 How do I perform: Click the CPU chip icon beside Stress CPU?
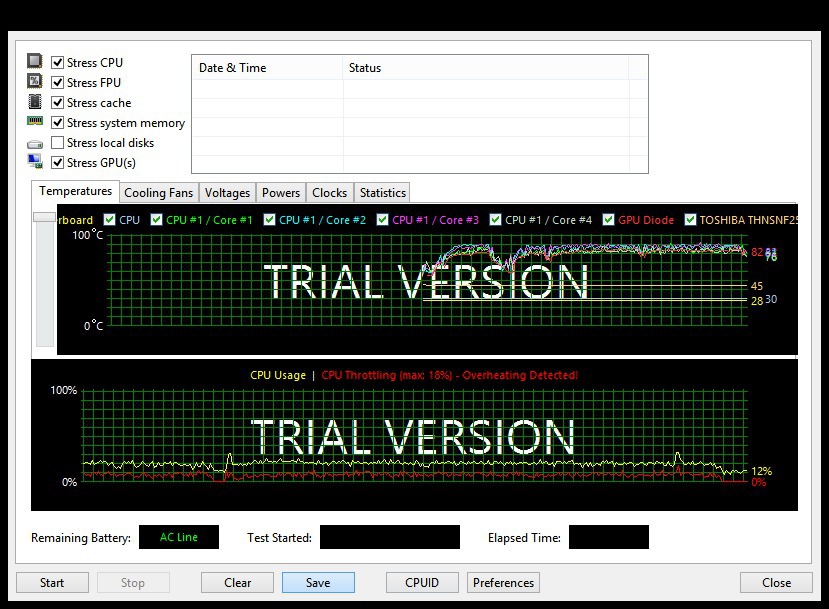pos(34,61)
